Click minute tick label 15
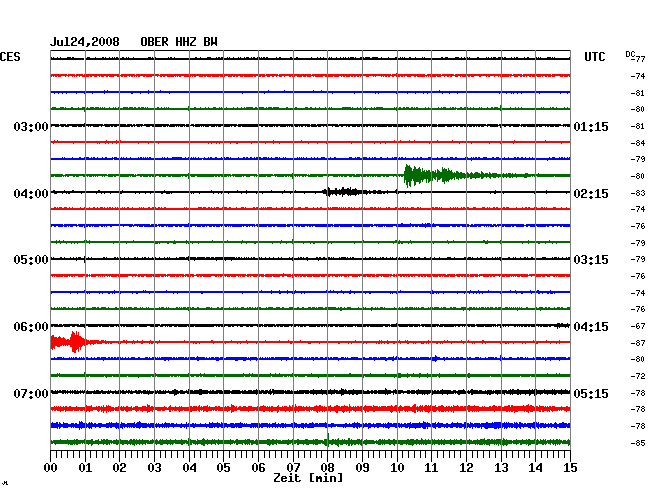 (x=570, y=467)
